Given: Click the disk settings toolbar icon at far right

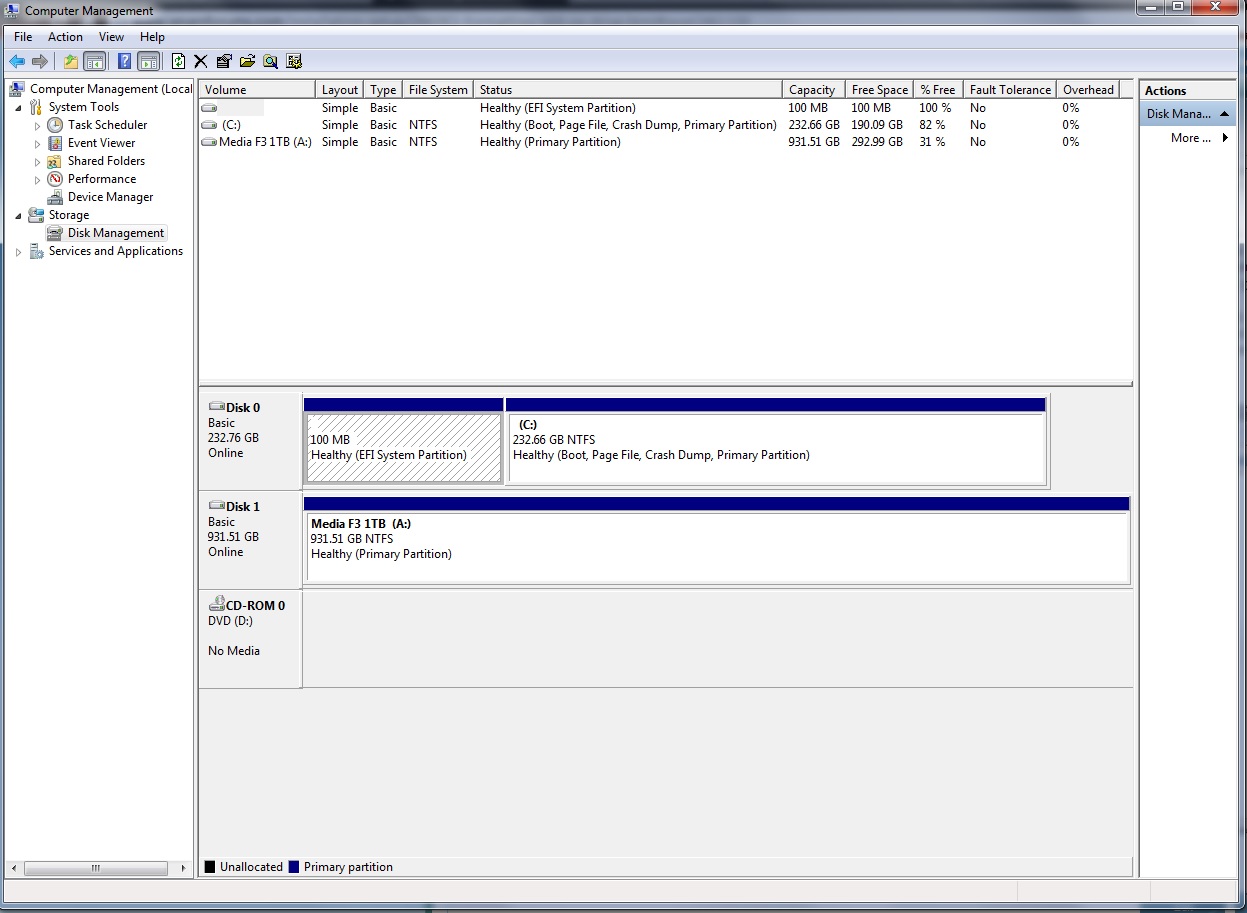Looking at the screenshot, I should [x=294, y=61].
